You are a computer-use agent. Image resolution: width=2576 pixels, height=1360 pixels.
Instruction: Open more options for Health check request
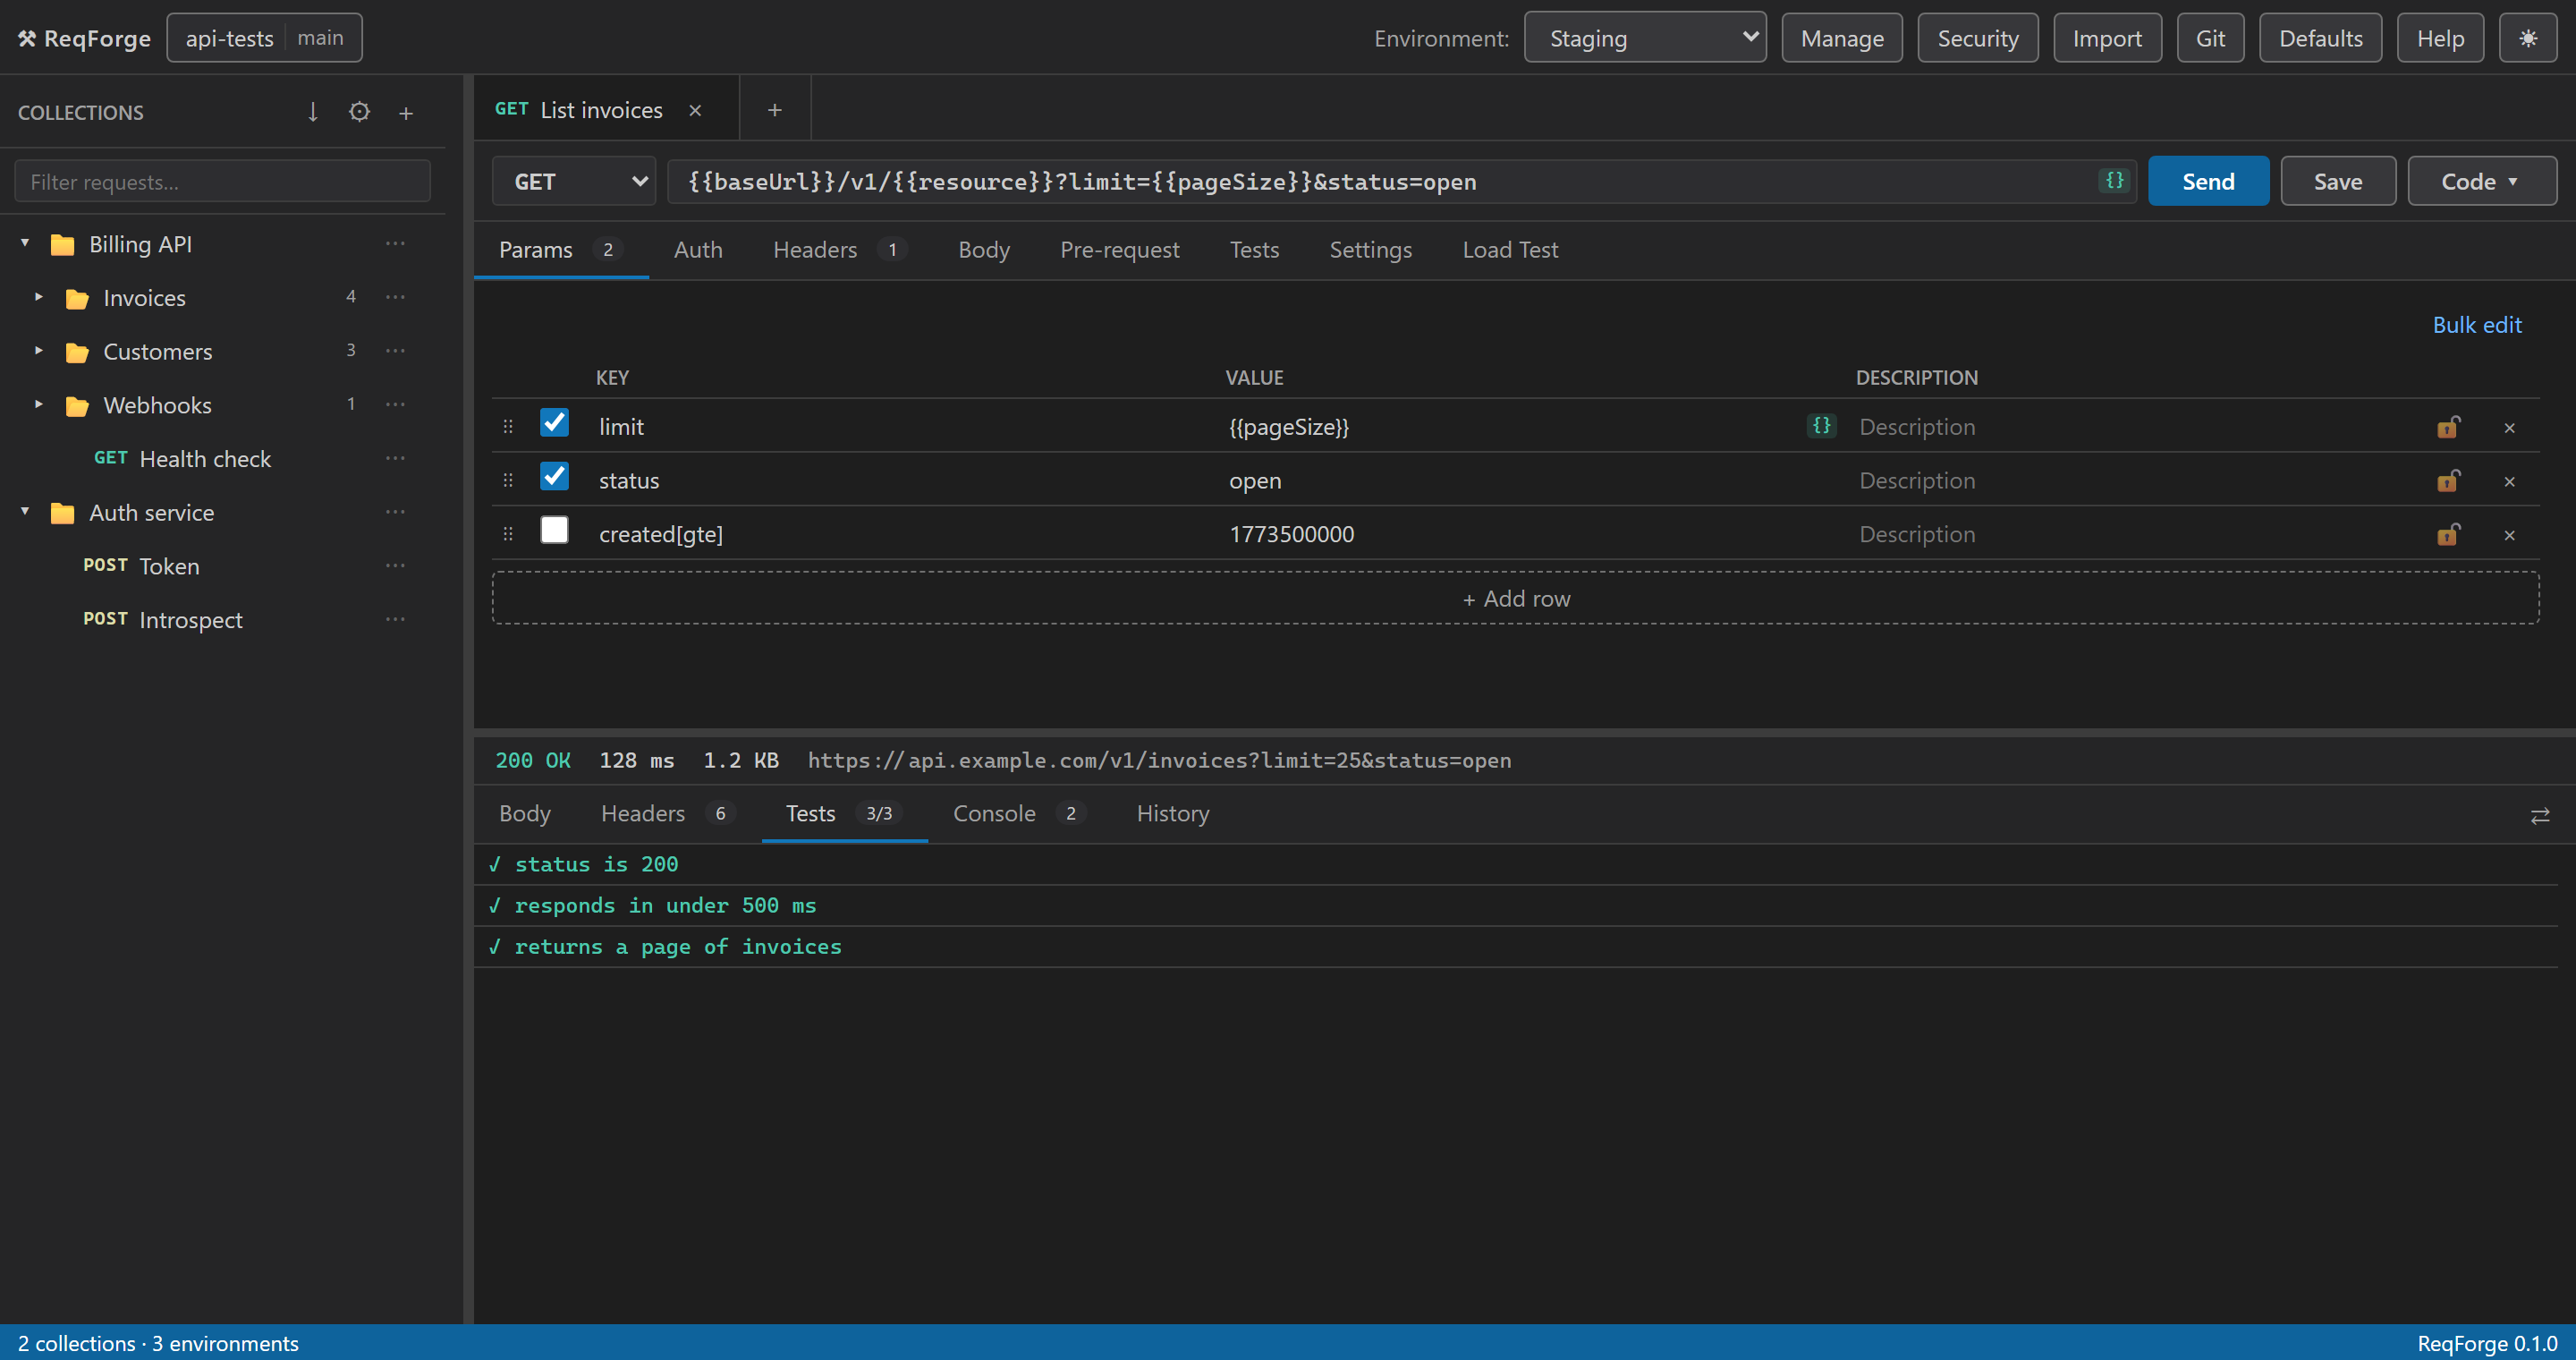pyautogui.click(x=396, y=458)
